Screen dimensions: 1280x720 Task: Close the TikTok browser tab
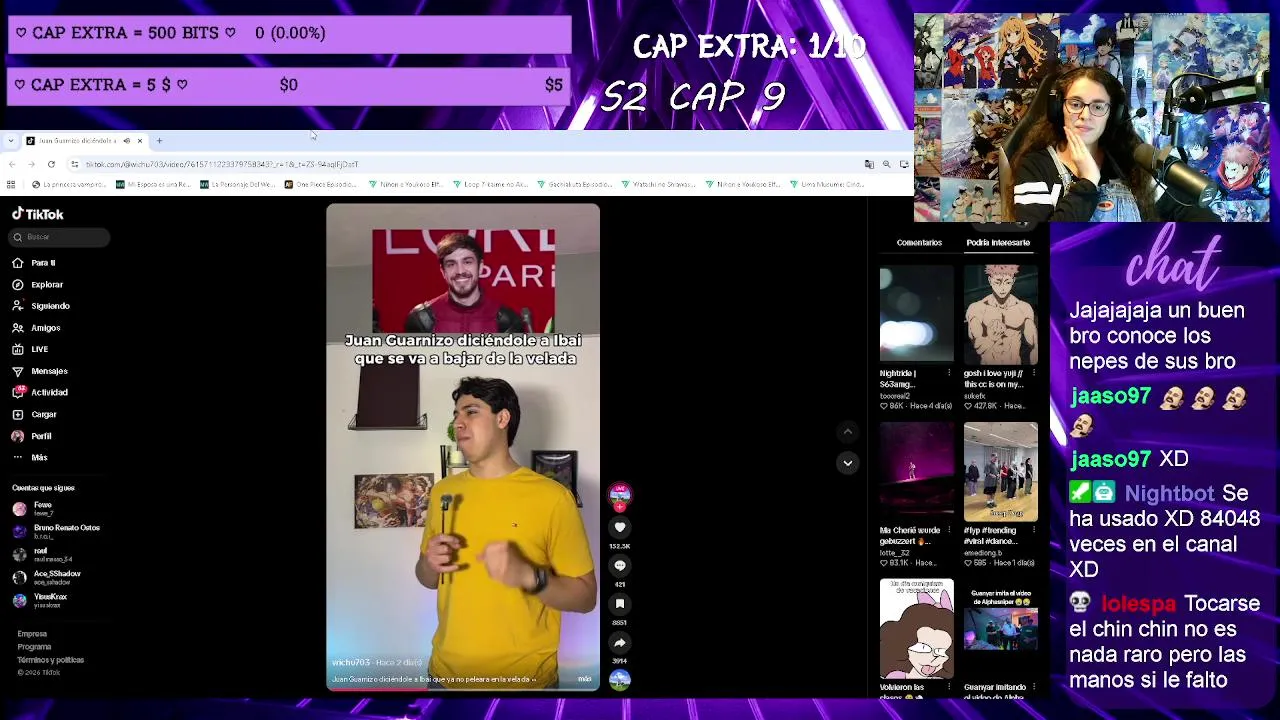(140, 141)
